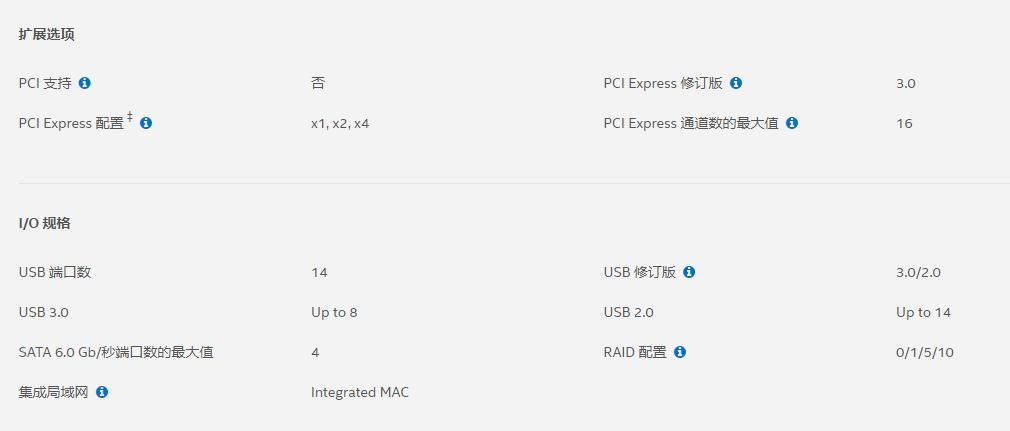Open the USB 修订版 info icon

coord(690,272)
